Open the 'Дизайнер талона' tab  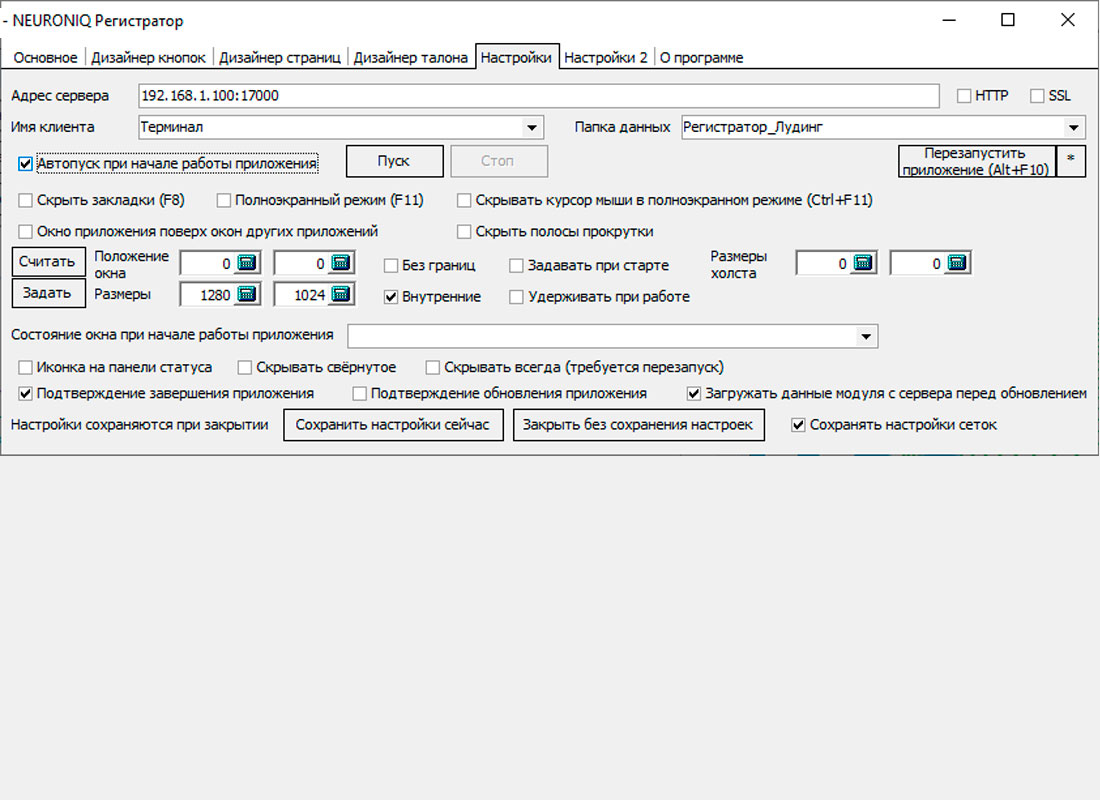410,58
